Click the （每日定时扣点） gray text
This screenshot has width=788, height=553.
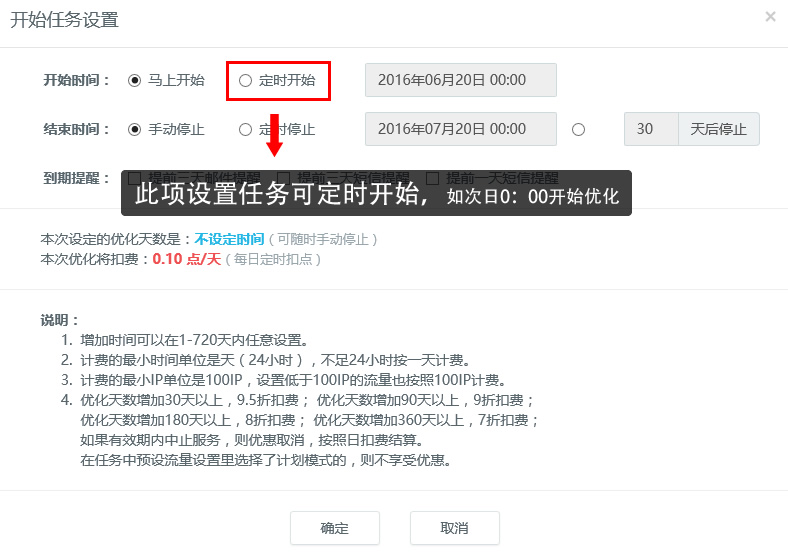[273, 259]
